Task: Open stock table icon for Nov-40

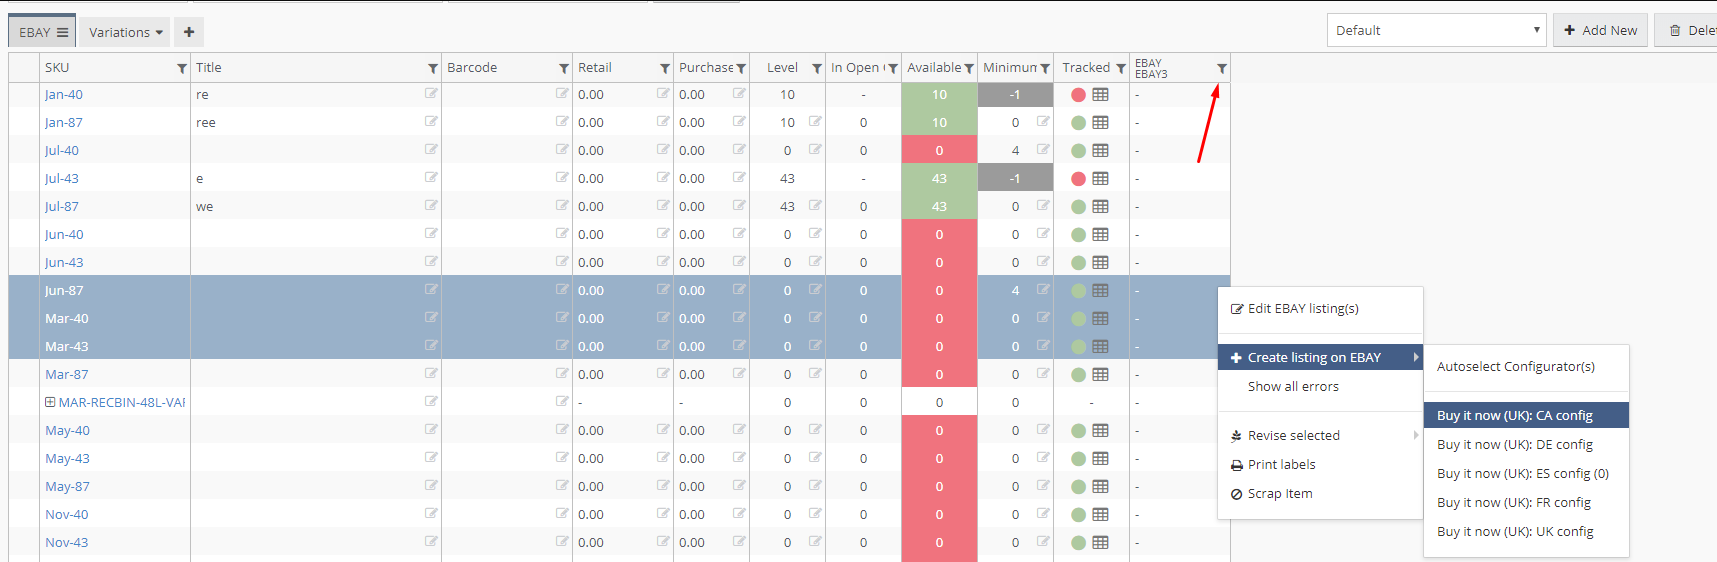Action: click(1101, 515)
